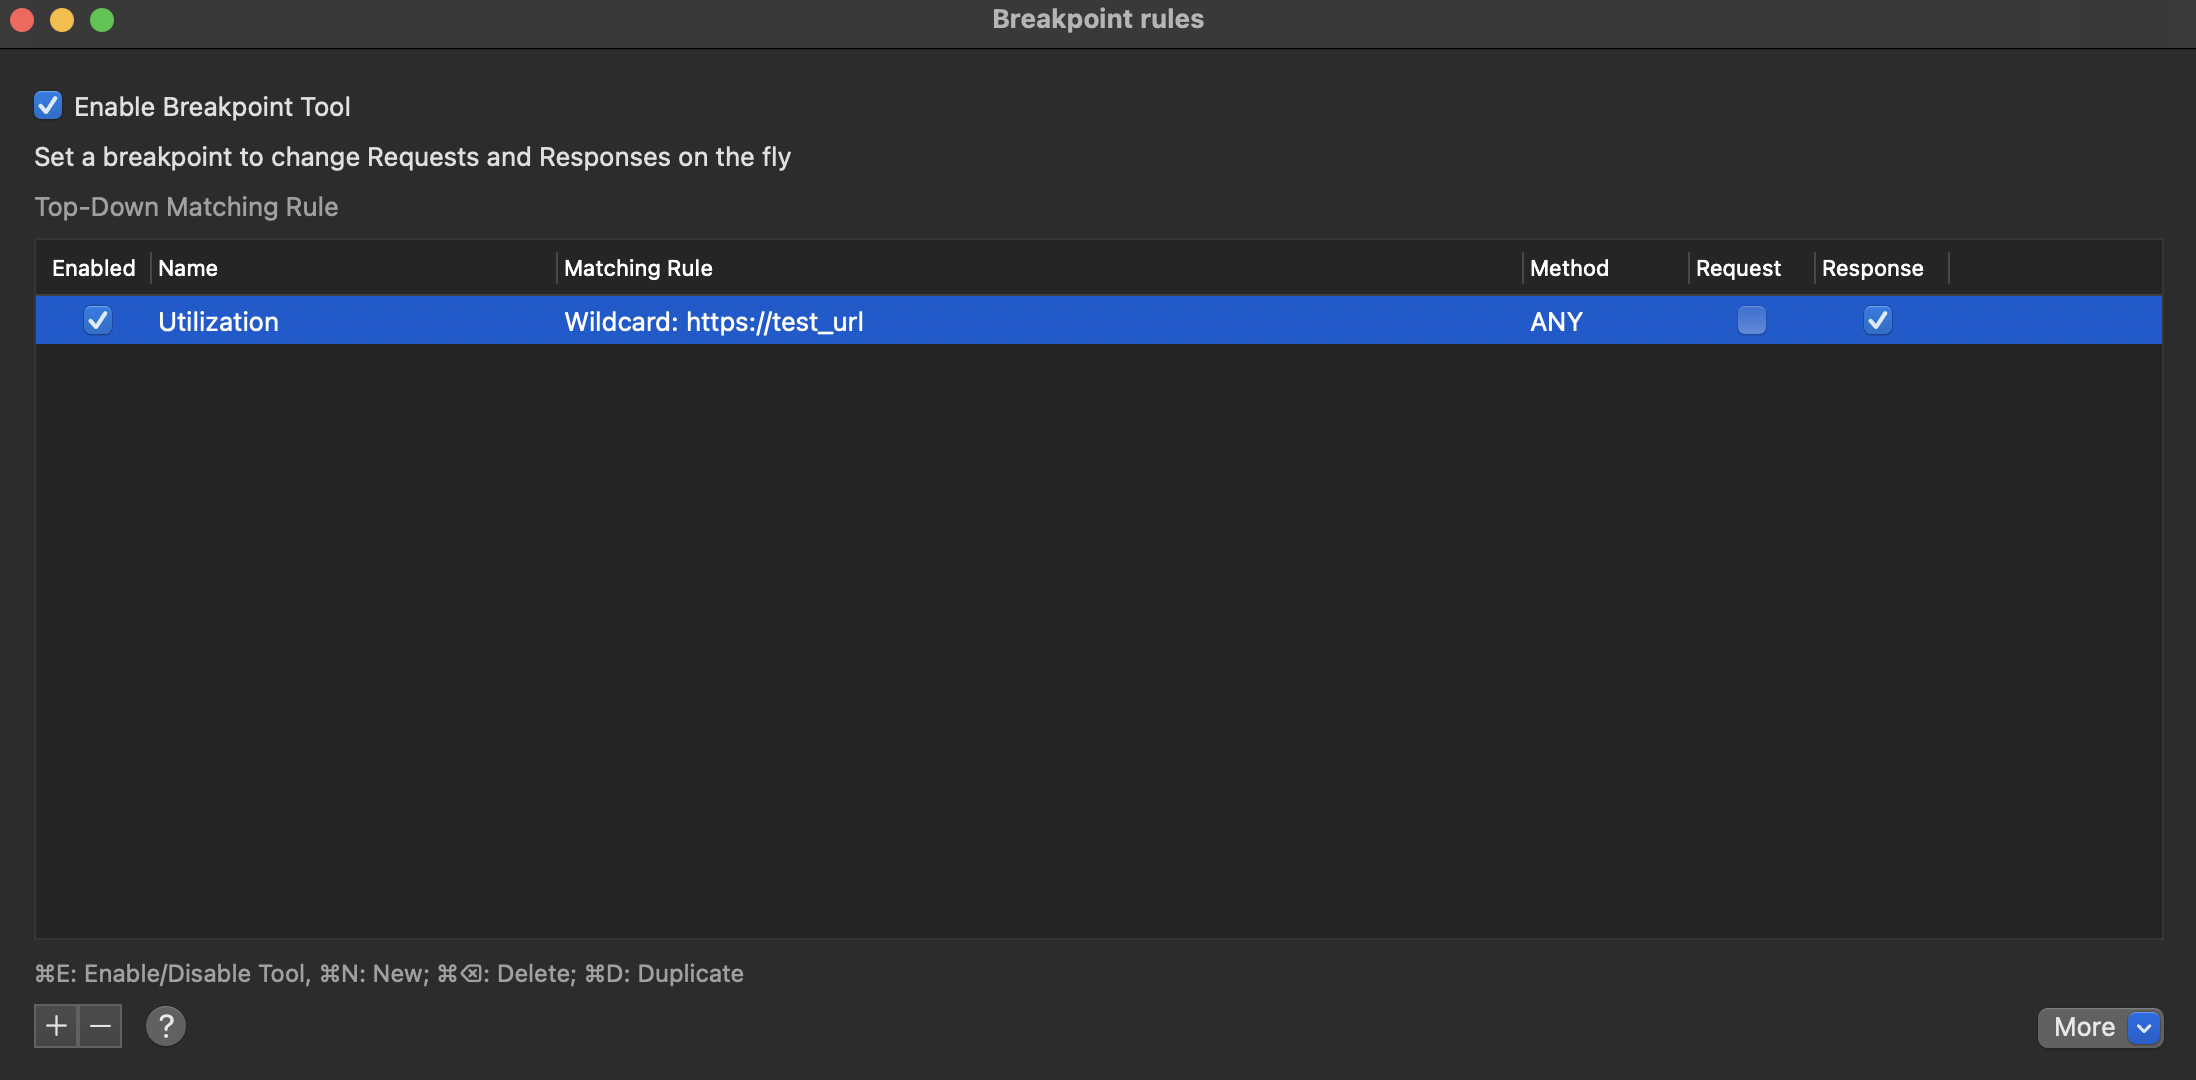Viewport: 2196px width, 1080px height.
Task: Click the Wildcard https://test_url matching rule cell
Action: (x=713, y=322)
